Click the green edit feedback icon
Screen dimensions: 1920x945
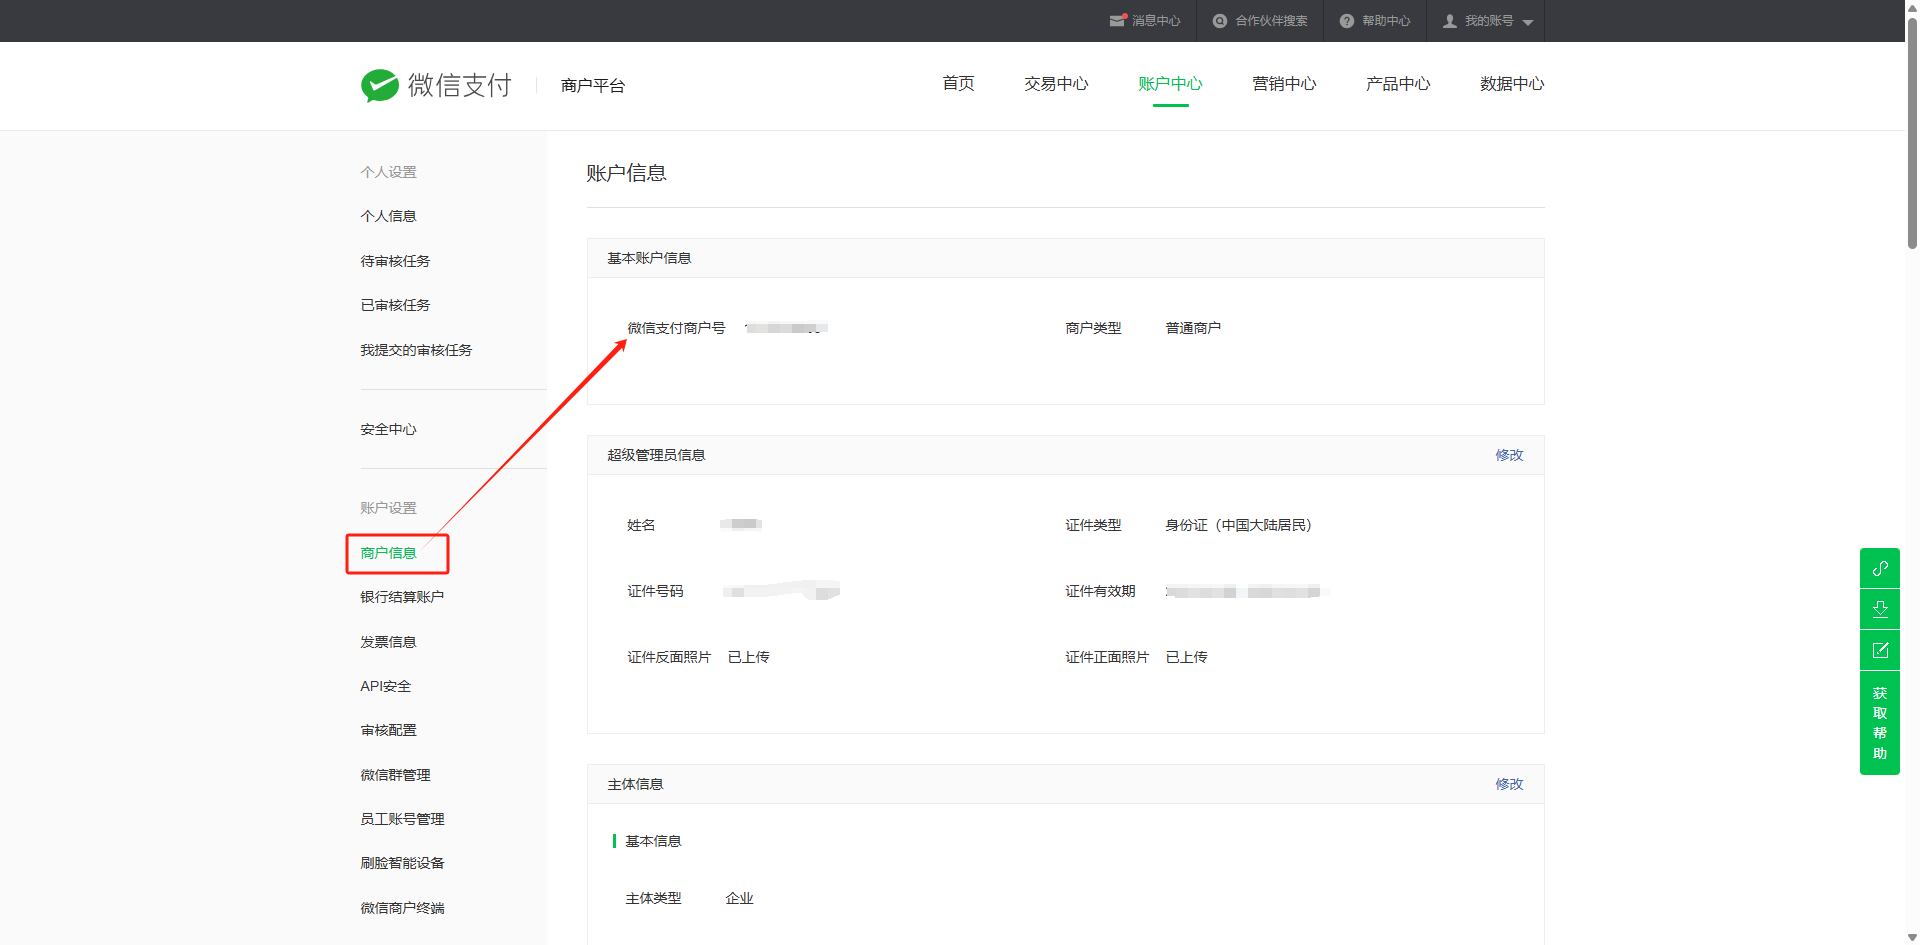(1879, 650)
